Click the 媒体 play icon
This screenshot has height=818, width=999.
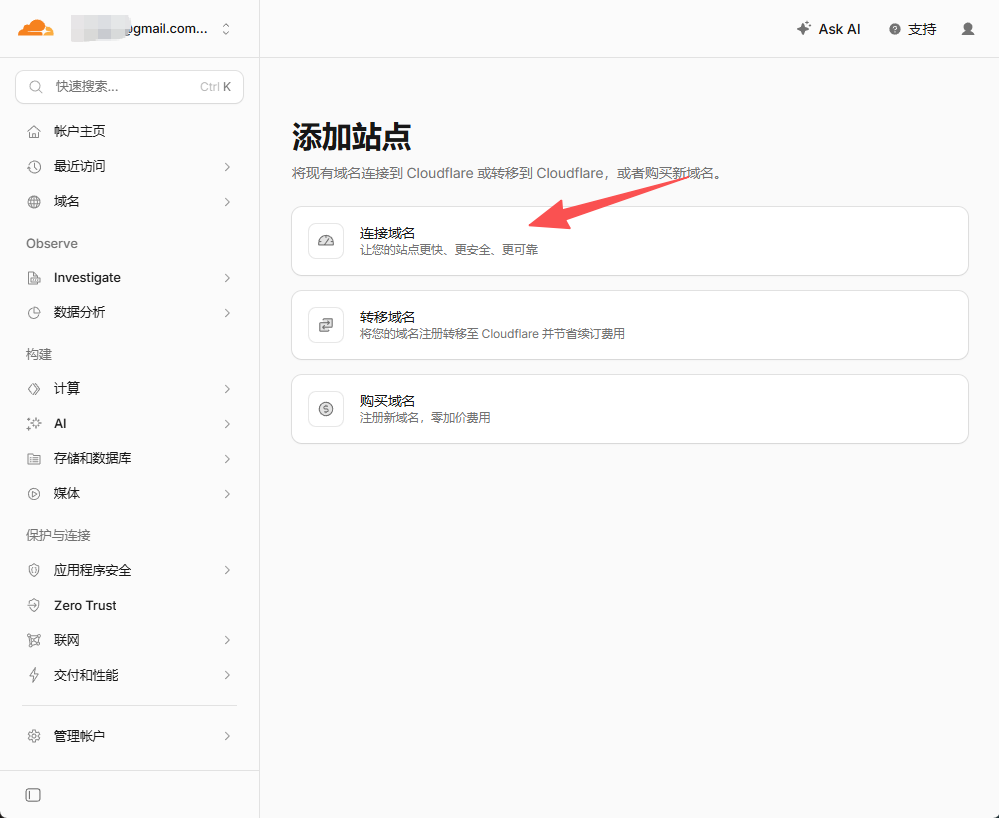[34, 494]
